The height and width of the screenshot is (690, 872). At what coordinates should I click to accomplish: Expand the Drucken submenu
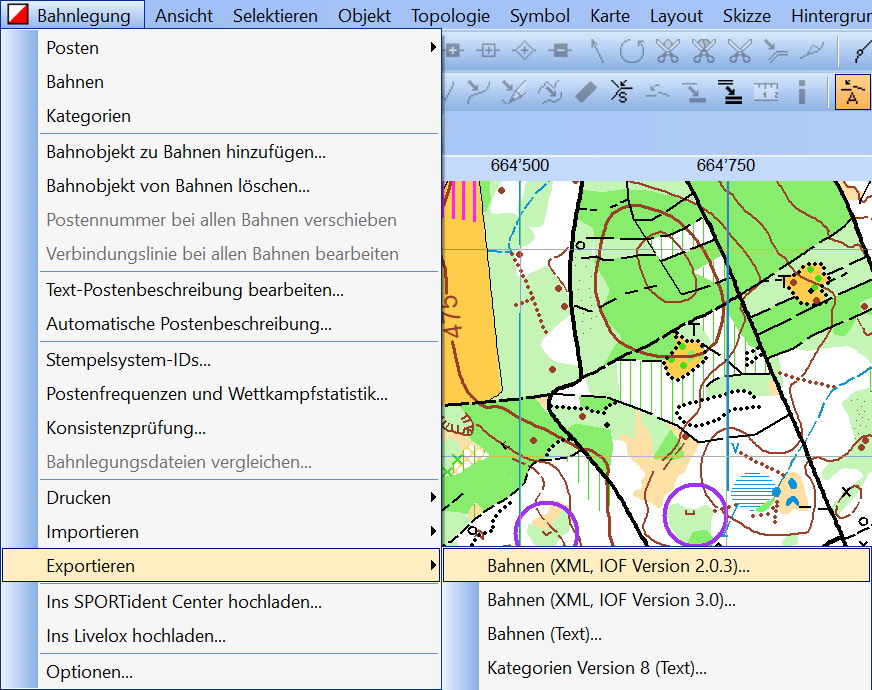(x=240, y=498)
